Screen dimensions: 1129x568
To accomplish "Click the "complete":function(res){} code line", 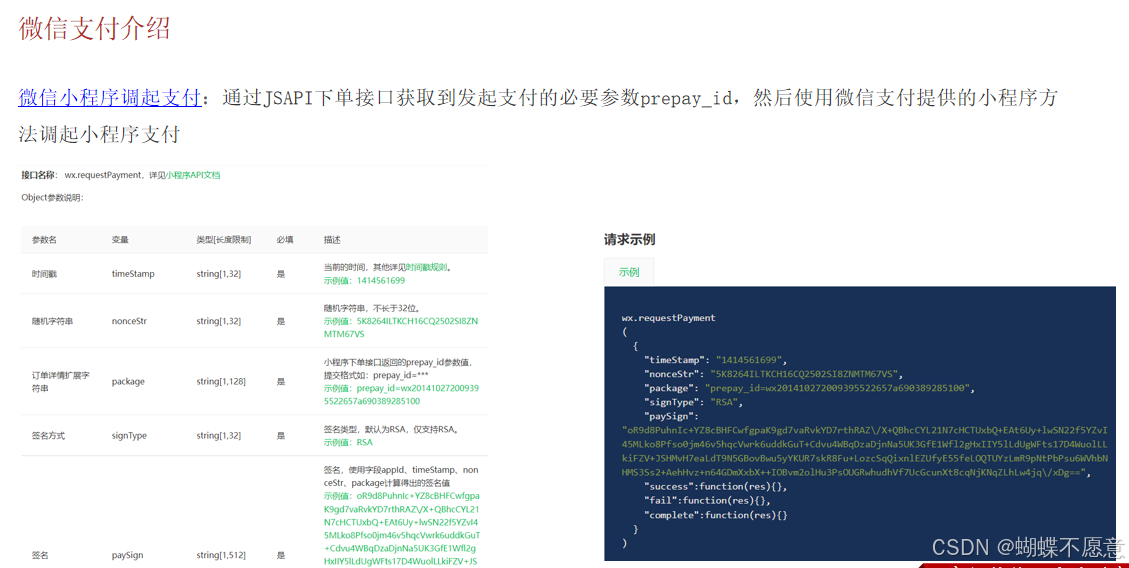I will click(x=716, y=515).
